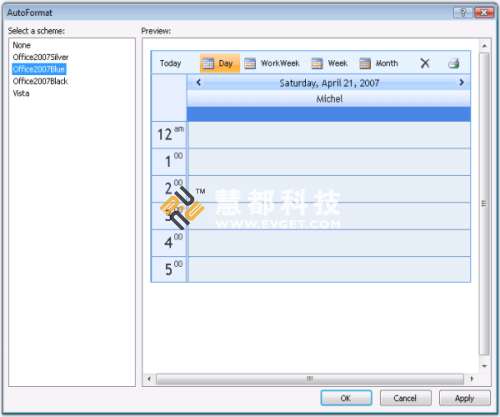The image size is (500, 417).
Task: Click the Apply button
Action: coord(465,398)
